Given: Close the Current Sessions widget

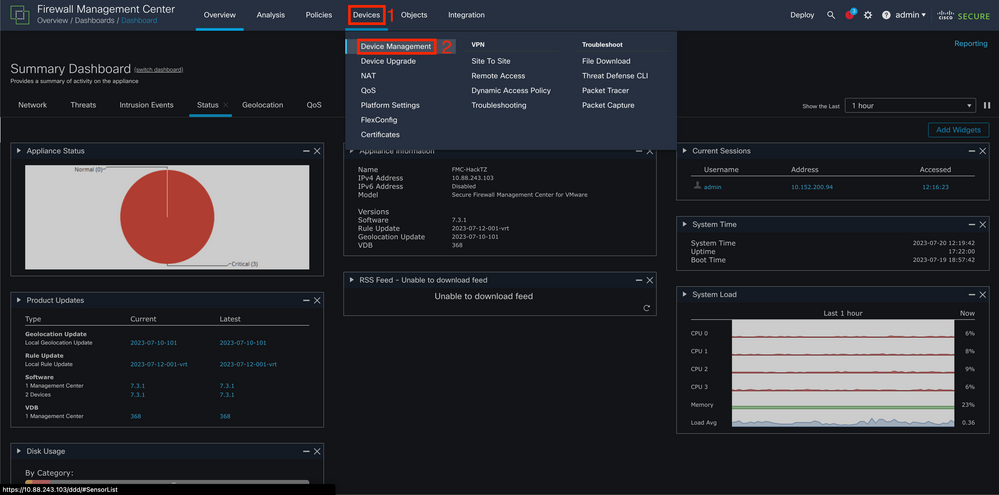Looking at the screenshot, I should [982, 151].
